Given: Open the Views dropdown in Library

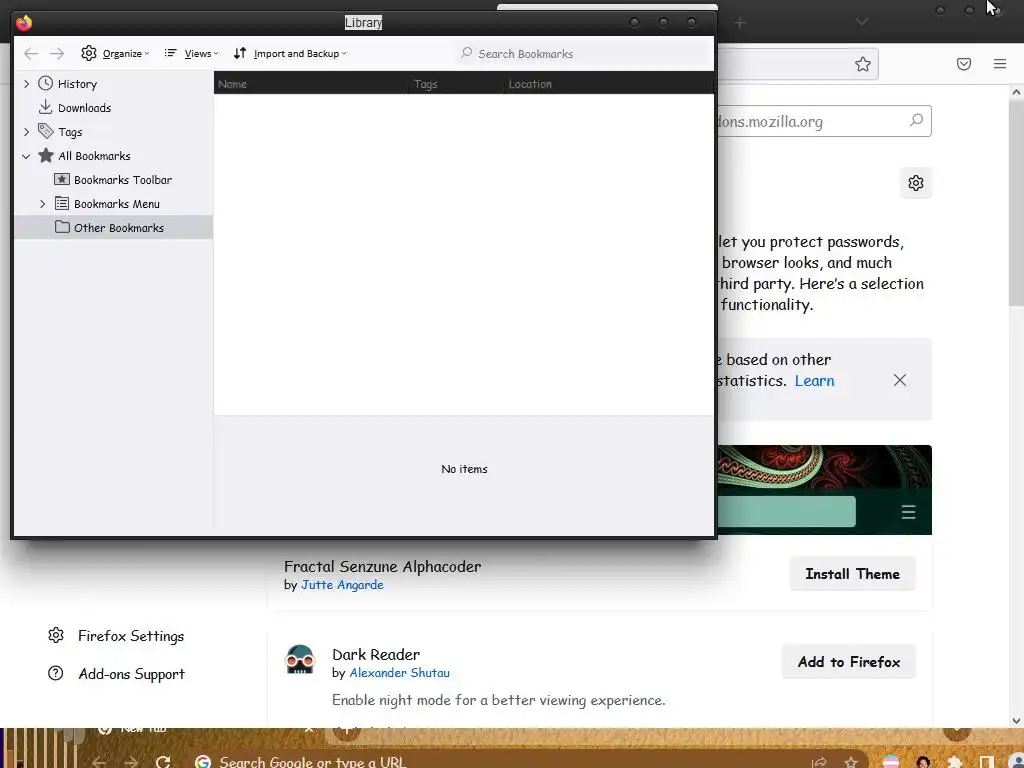Looking at the screenshot, I should [x=191, y=54].
